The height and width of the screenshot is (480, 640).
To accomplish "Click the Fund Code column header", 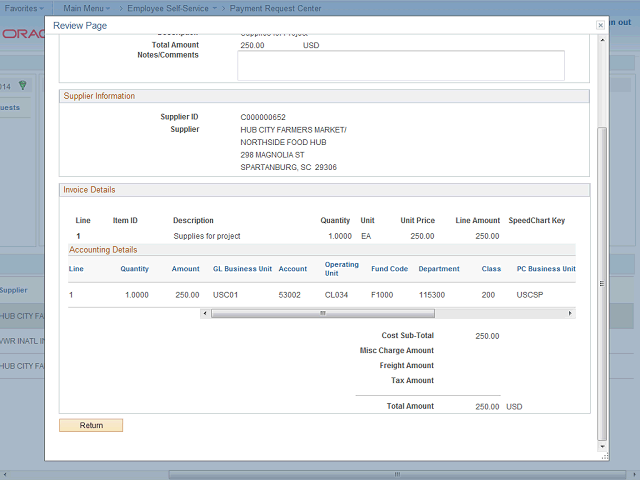I will coord(389,269).
